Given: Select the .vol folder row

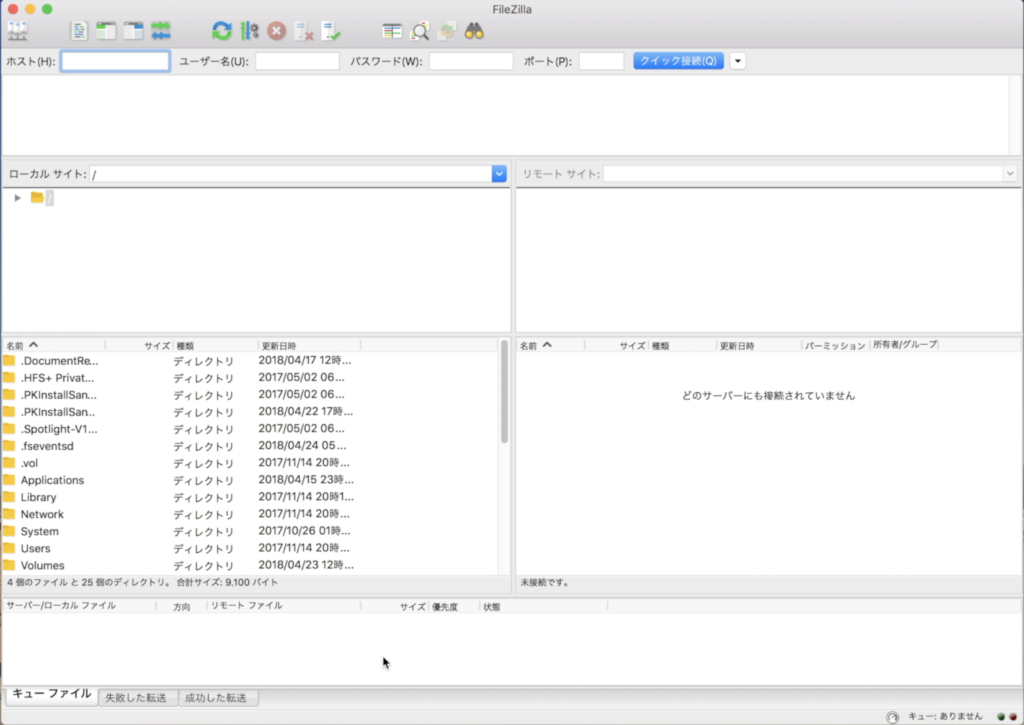Looking at the screenshot, I should point(249,463).
